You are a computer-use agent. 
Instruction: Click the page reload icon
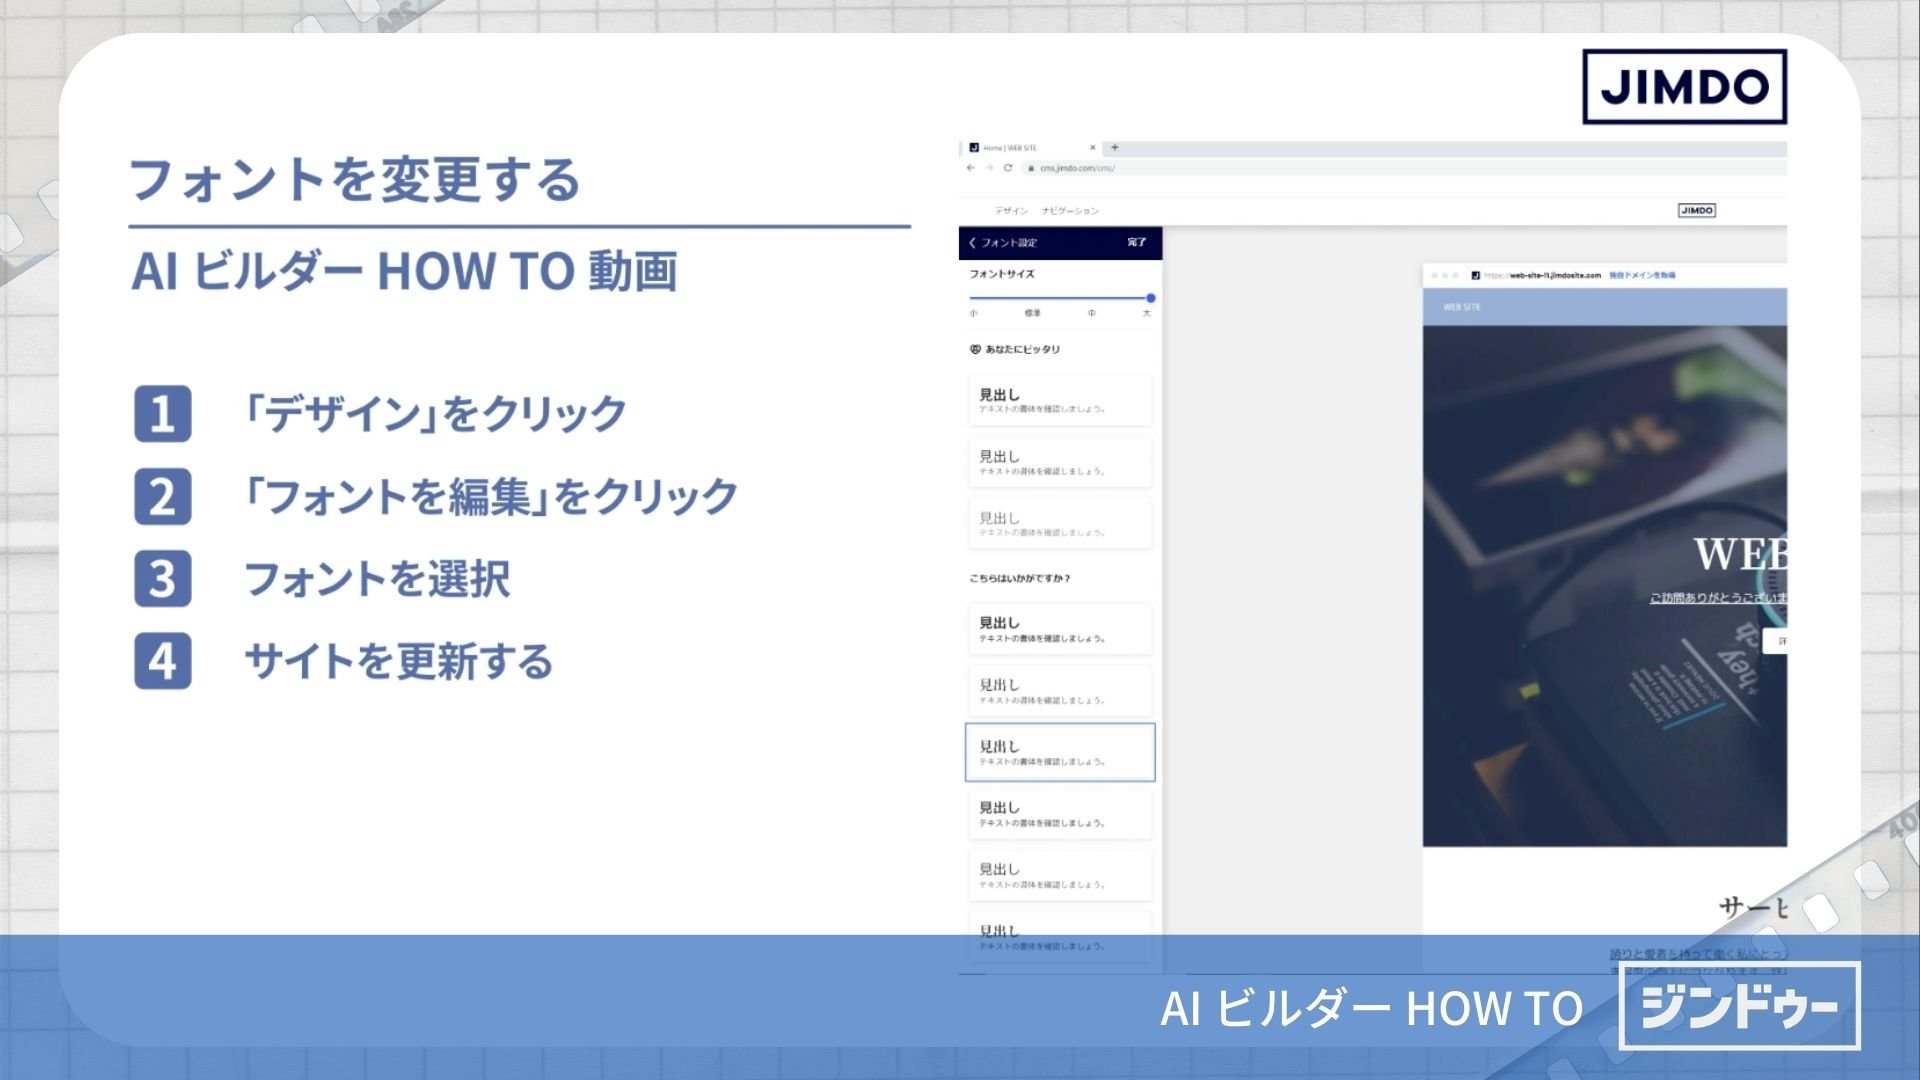[x=1007, y=168]
